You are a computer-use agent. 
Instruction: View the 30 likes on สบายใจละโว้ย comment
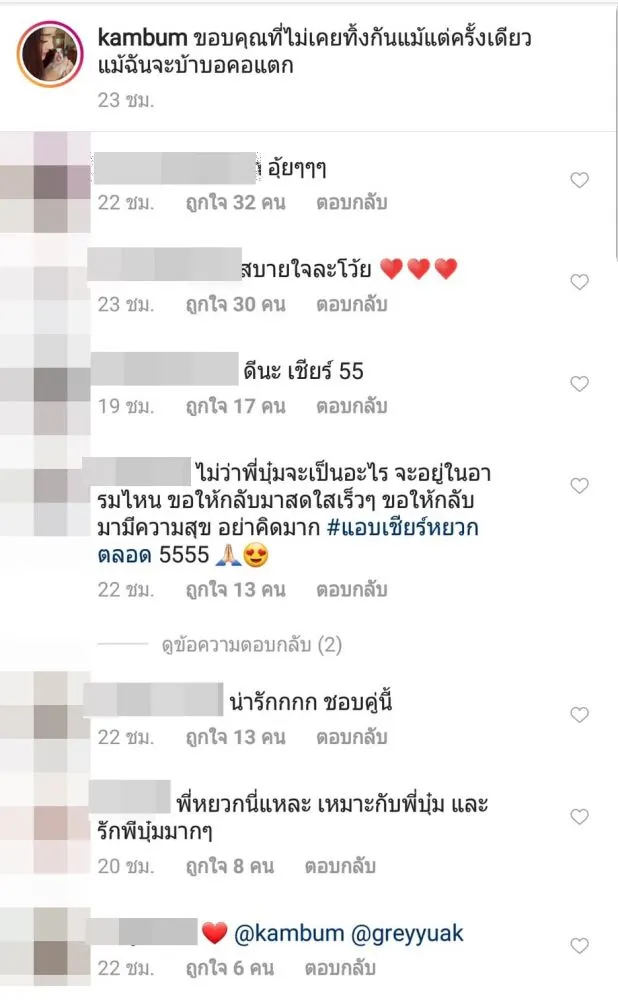(x=235, y=305)
